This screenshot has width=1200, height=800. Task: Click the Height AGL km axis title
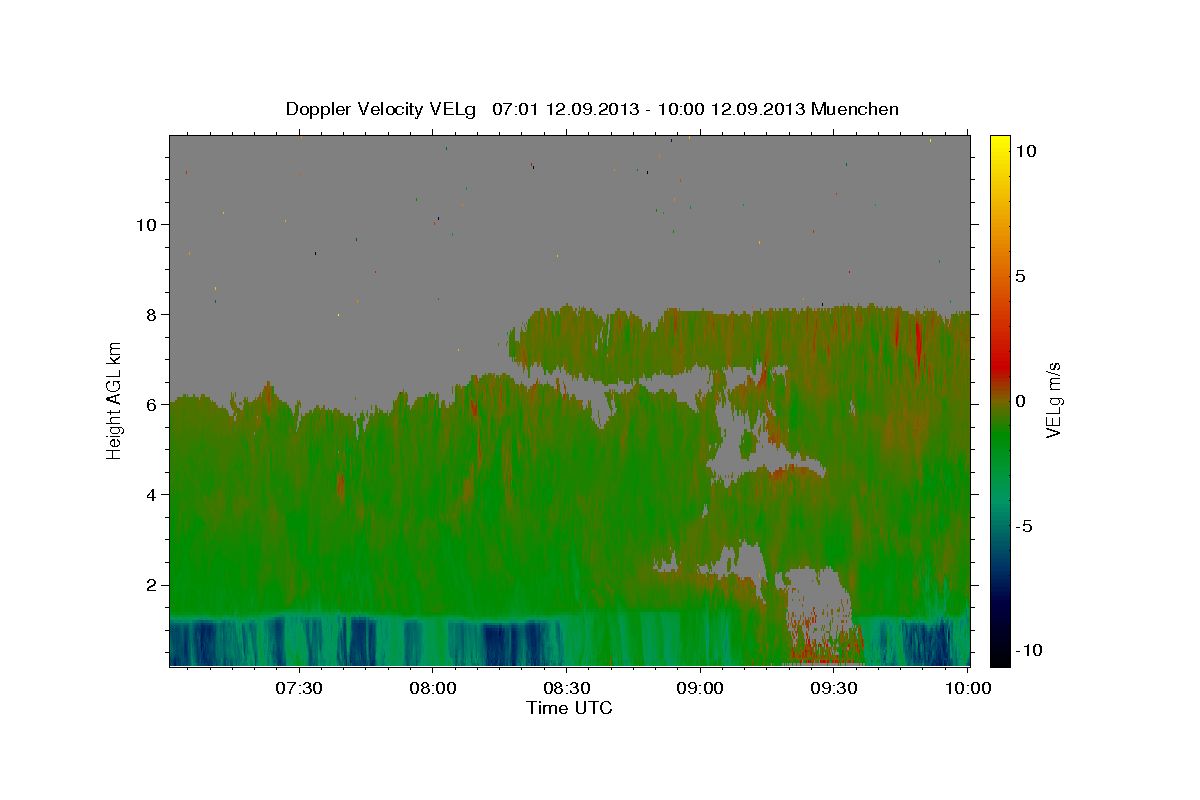[x=115, y=400]
